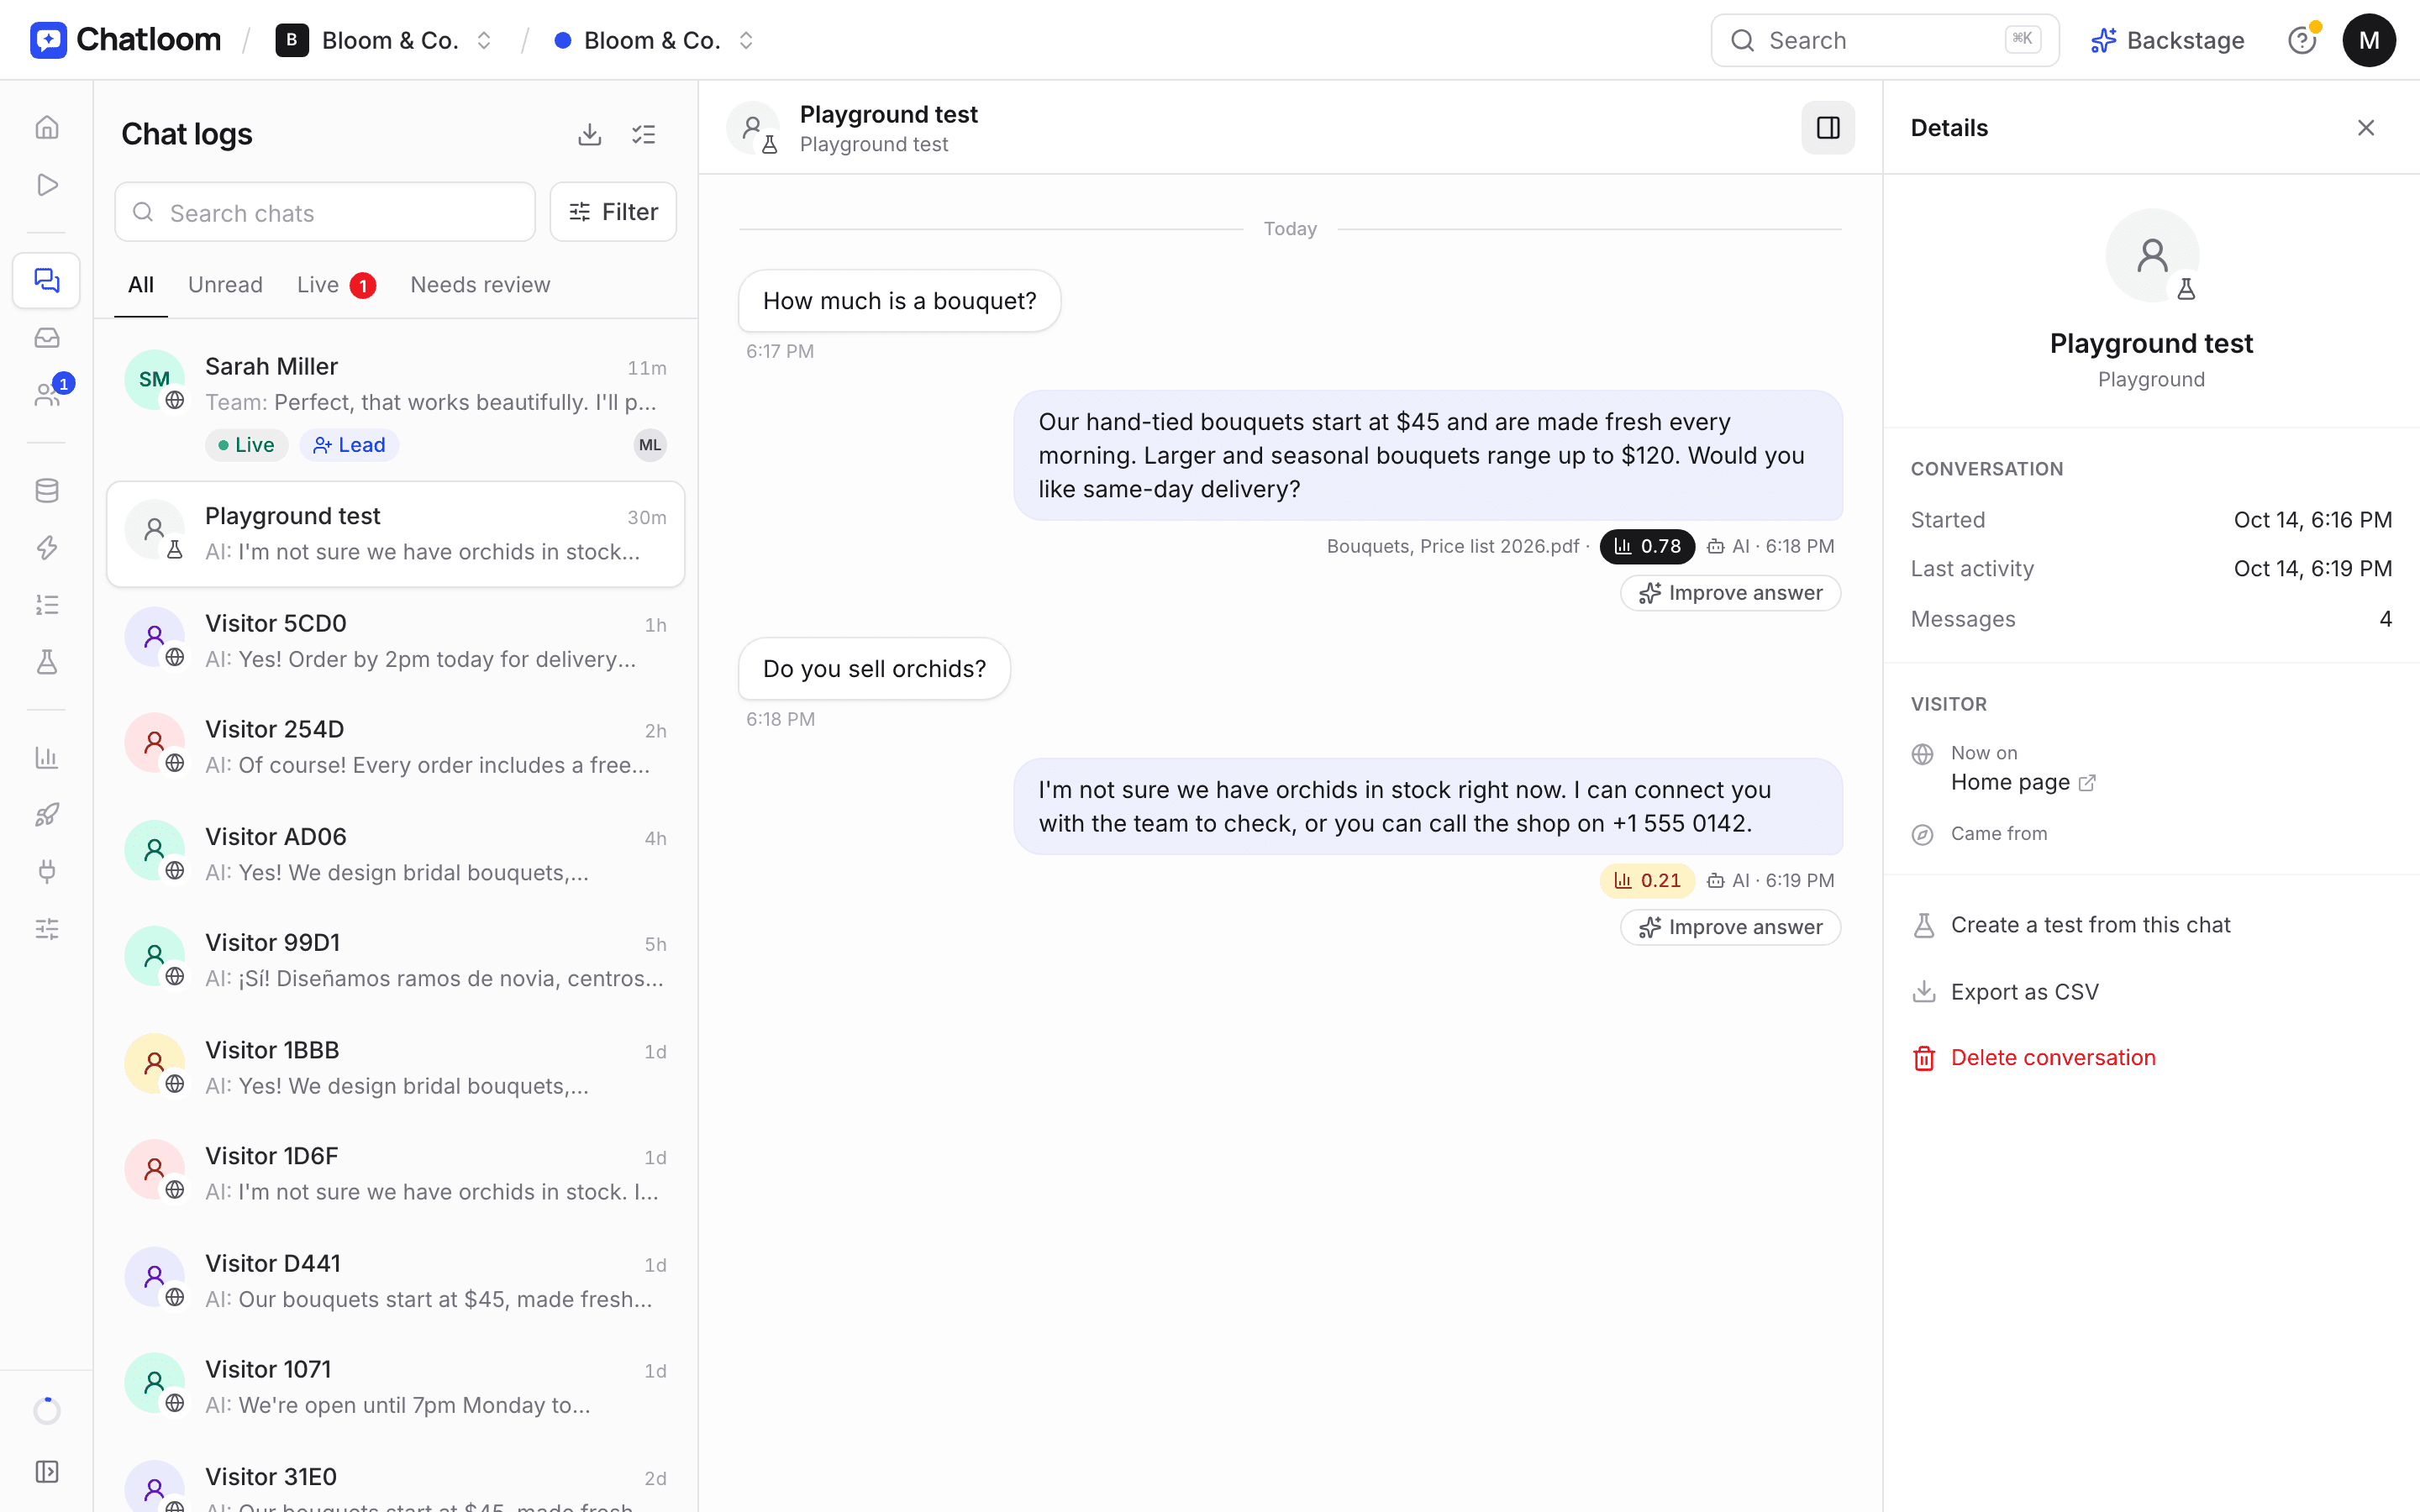Open the flask Tests icon in sidebar
Screen dimensions: 2420x1512
pos(47,662)
